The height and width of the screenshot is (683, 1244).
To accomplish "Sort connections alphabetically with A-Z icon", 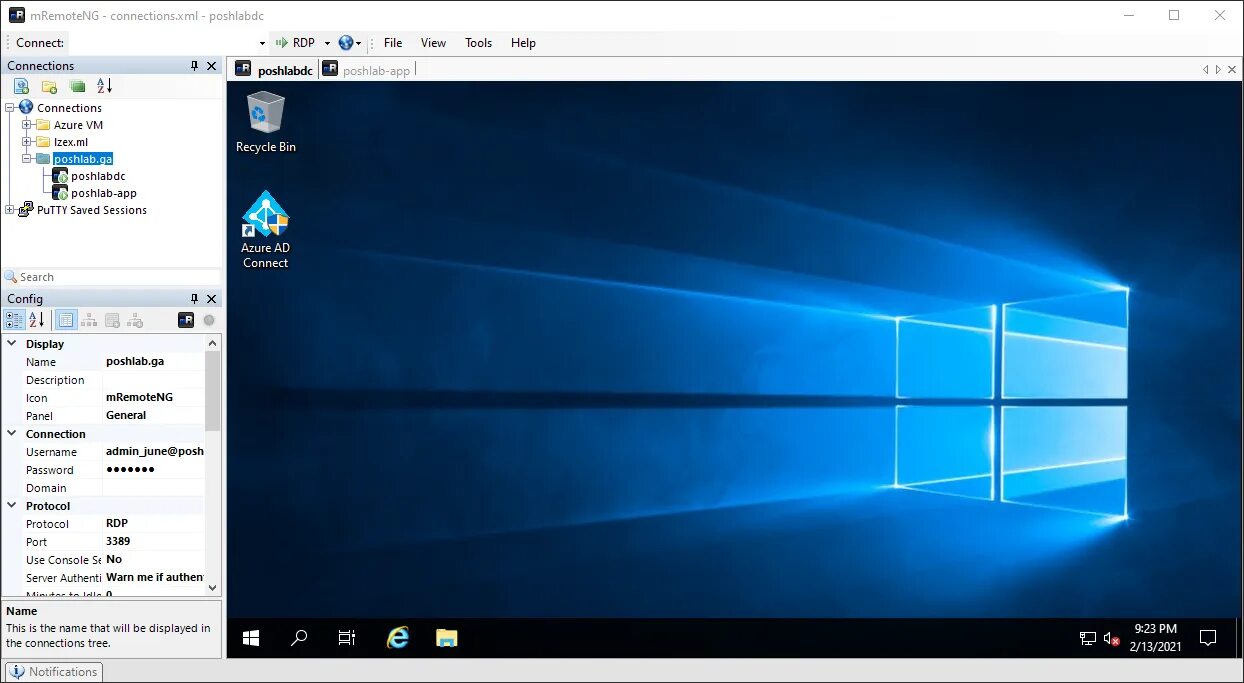I will click(x=104, y=86).
